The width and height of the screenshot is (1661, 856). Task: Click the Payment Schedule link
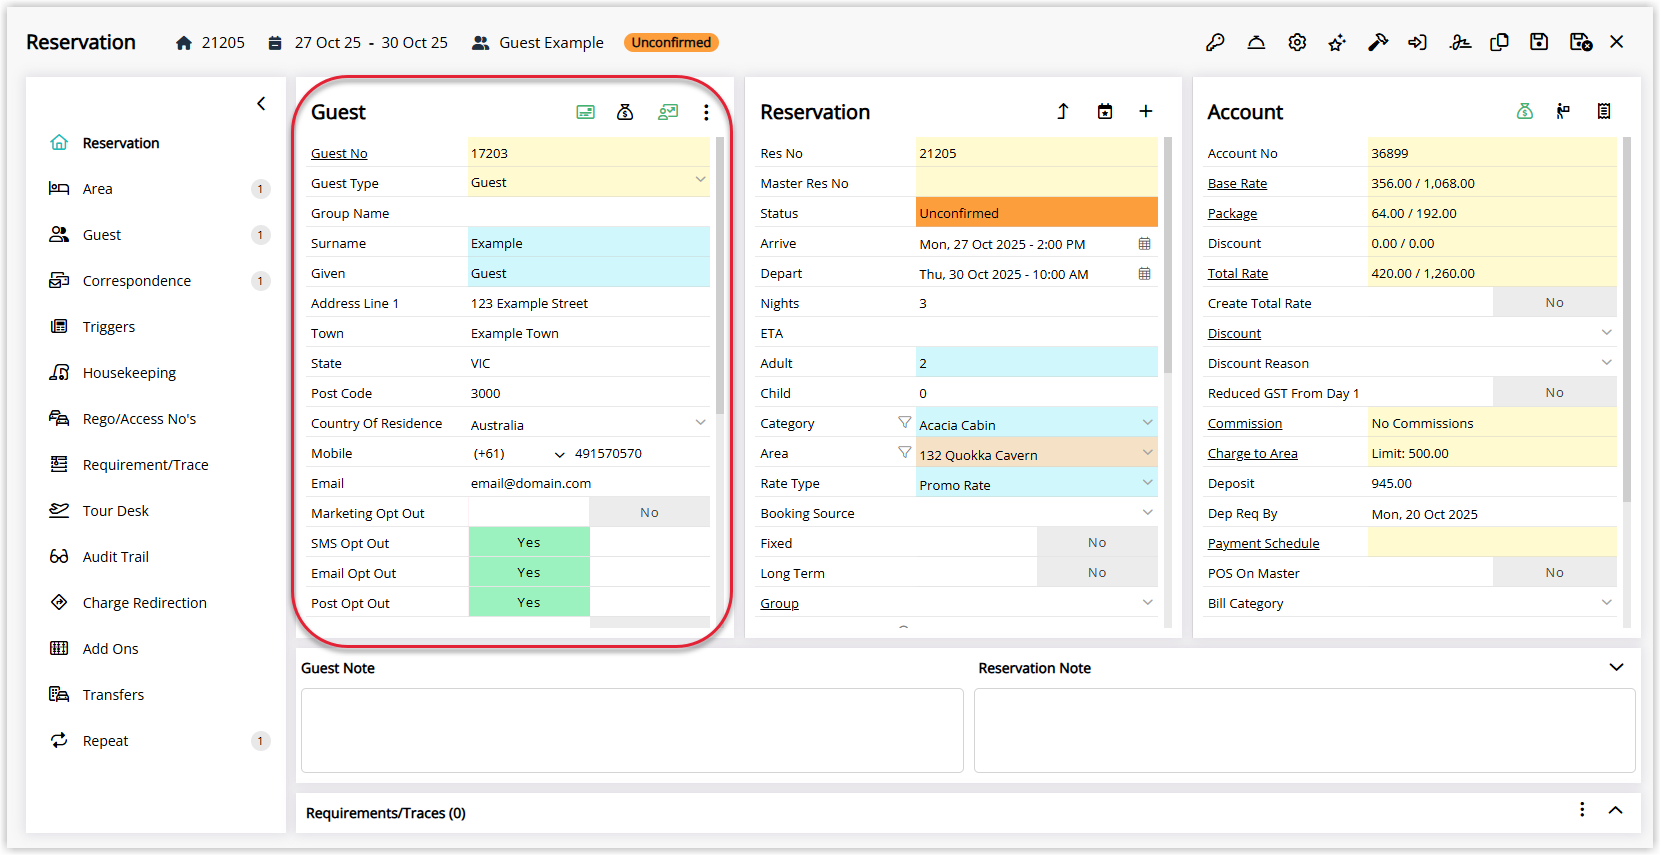click(x=1263, y=543)
